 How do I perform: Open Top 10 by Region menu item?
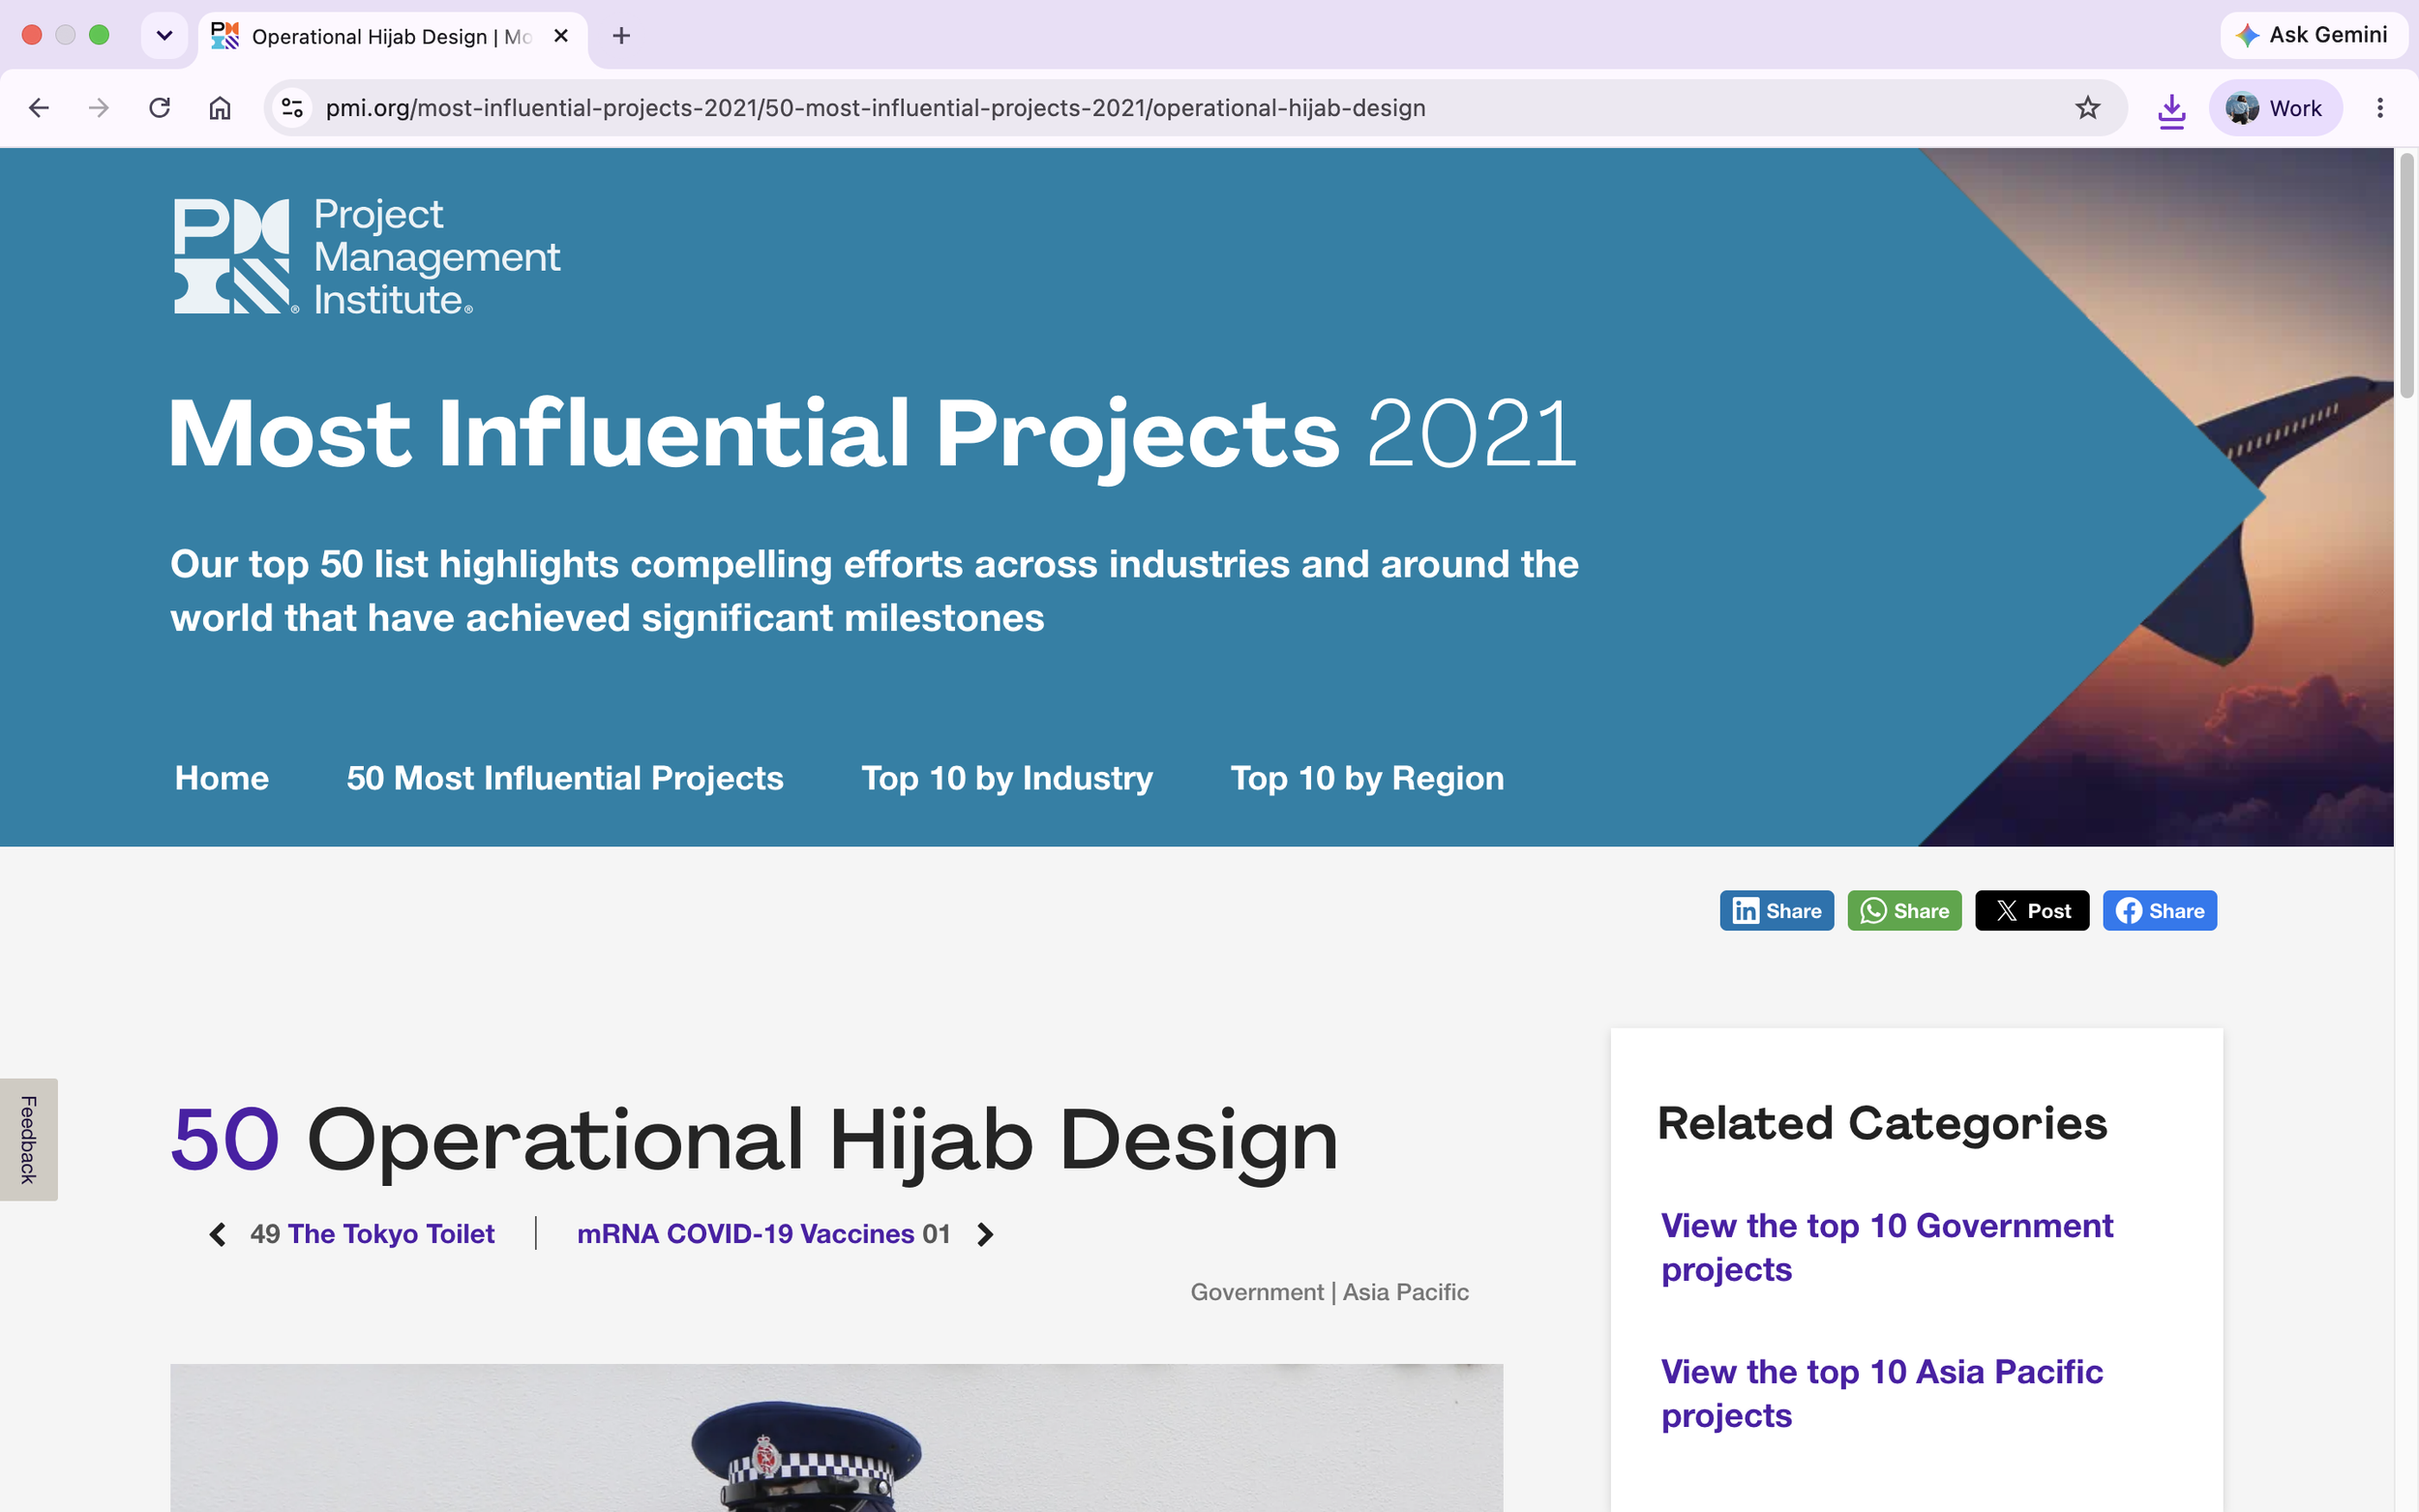1367,778
